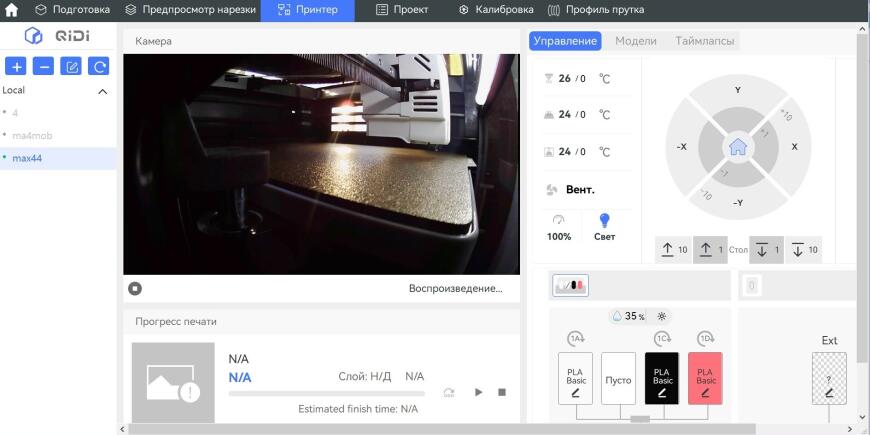Image resolution: width=870 pixels, height=435 pixels.
Task: Remove printer with the minus icon
Action: coord(43,66)
